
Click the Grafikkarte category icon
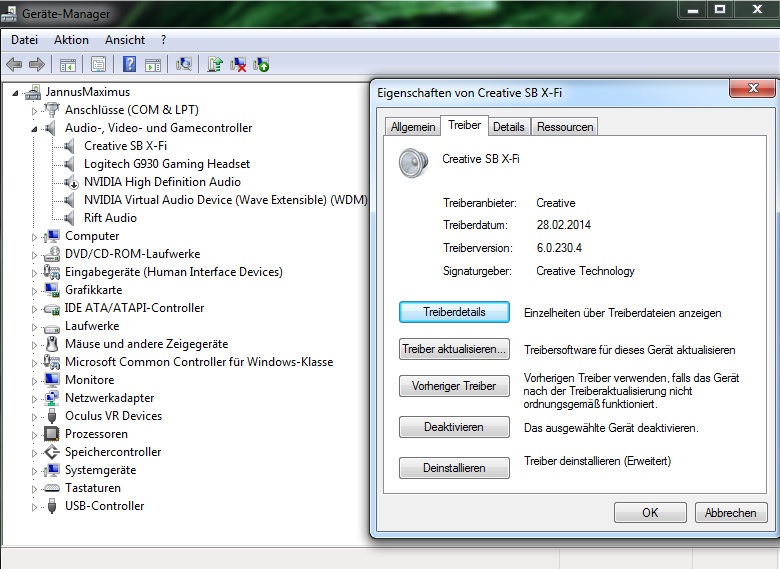[52, 290]
